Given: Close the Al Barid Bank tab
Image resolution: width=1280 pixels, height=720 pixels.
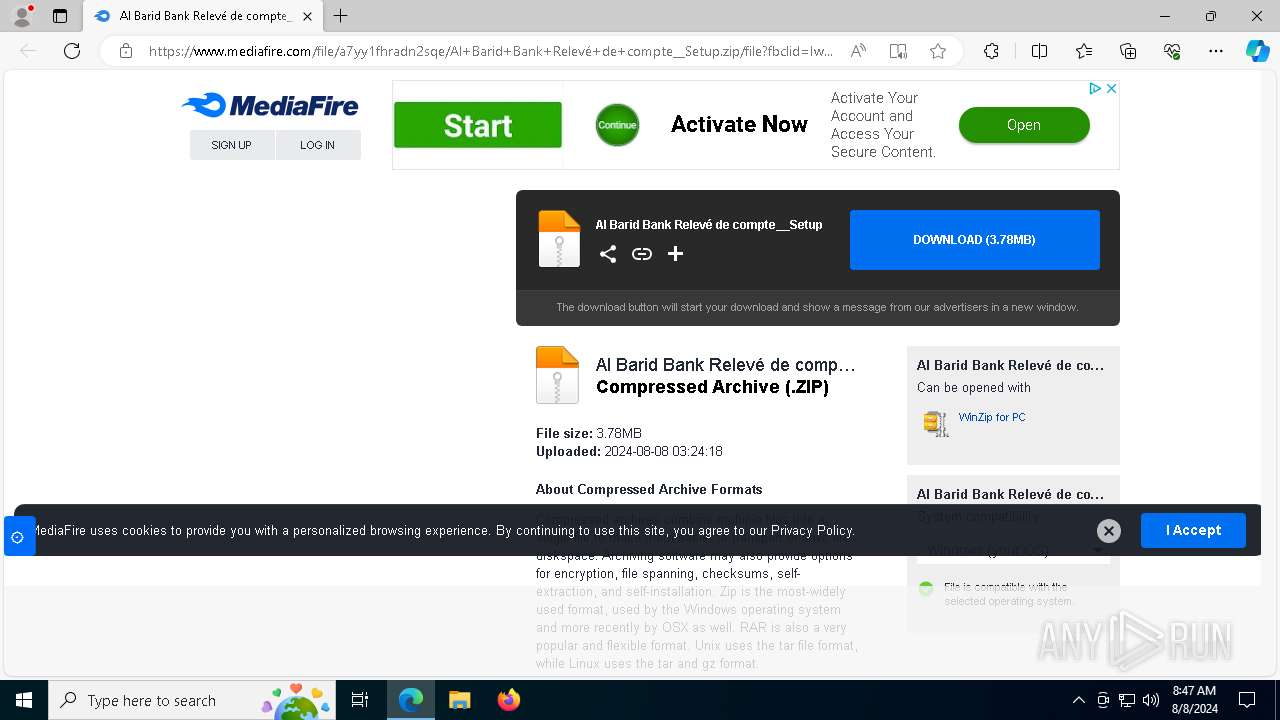Looking at the screenshot, I should point(308,16).
